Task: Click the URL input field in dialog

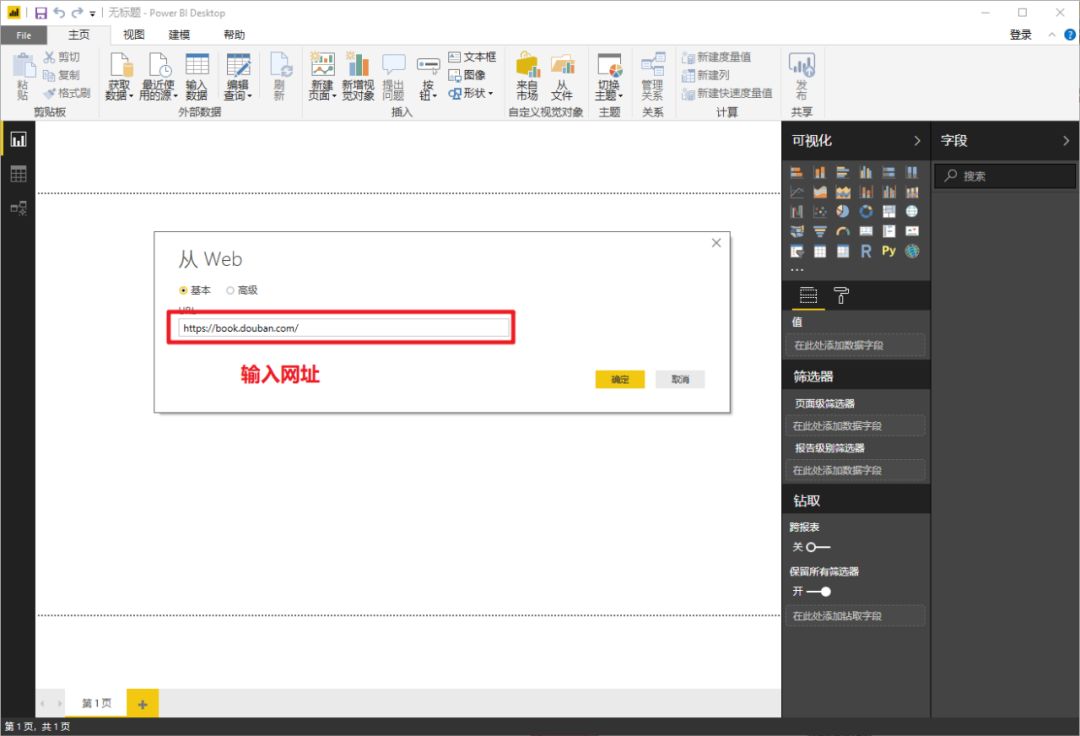Action: click(x=343, y=328)
